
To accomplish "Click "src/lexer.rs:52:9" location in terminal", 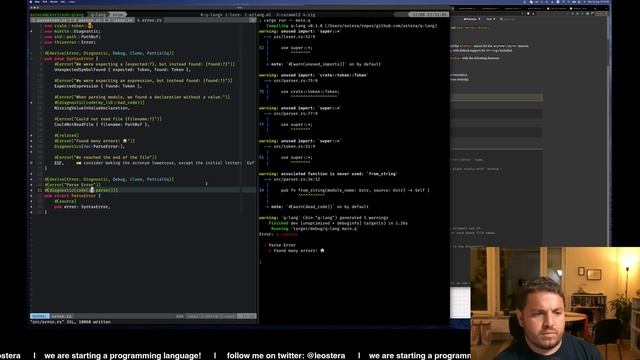I will click(x=294, y=37).
